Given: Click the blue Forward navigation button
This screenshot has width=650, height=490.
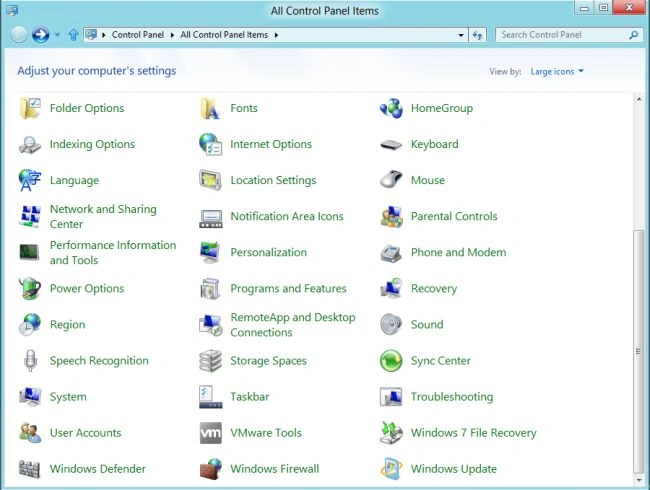Looking at the screenshot, I should click(x=41, y=35).
